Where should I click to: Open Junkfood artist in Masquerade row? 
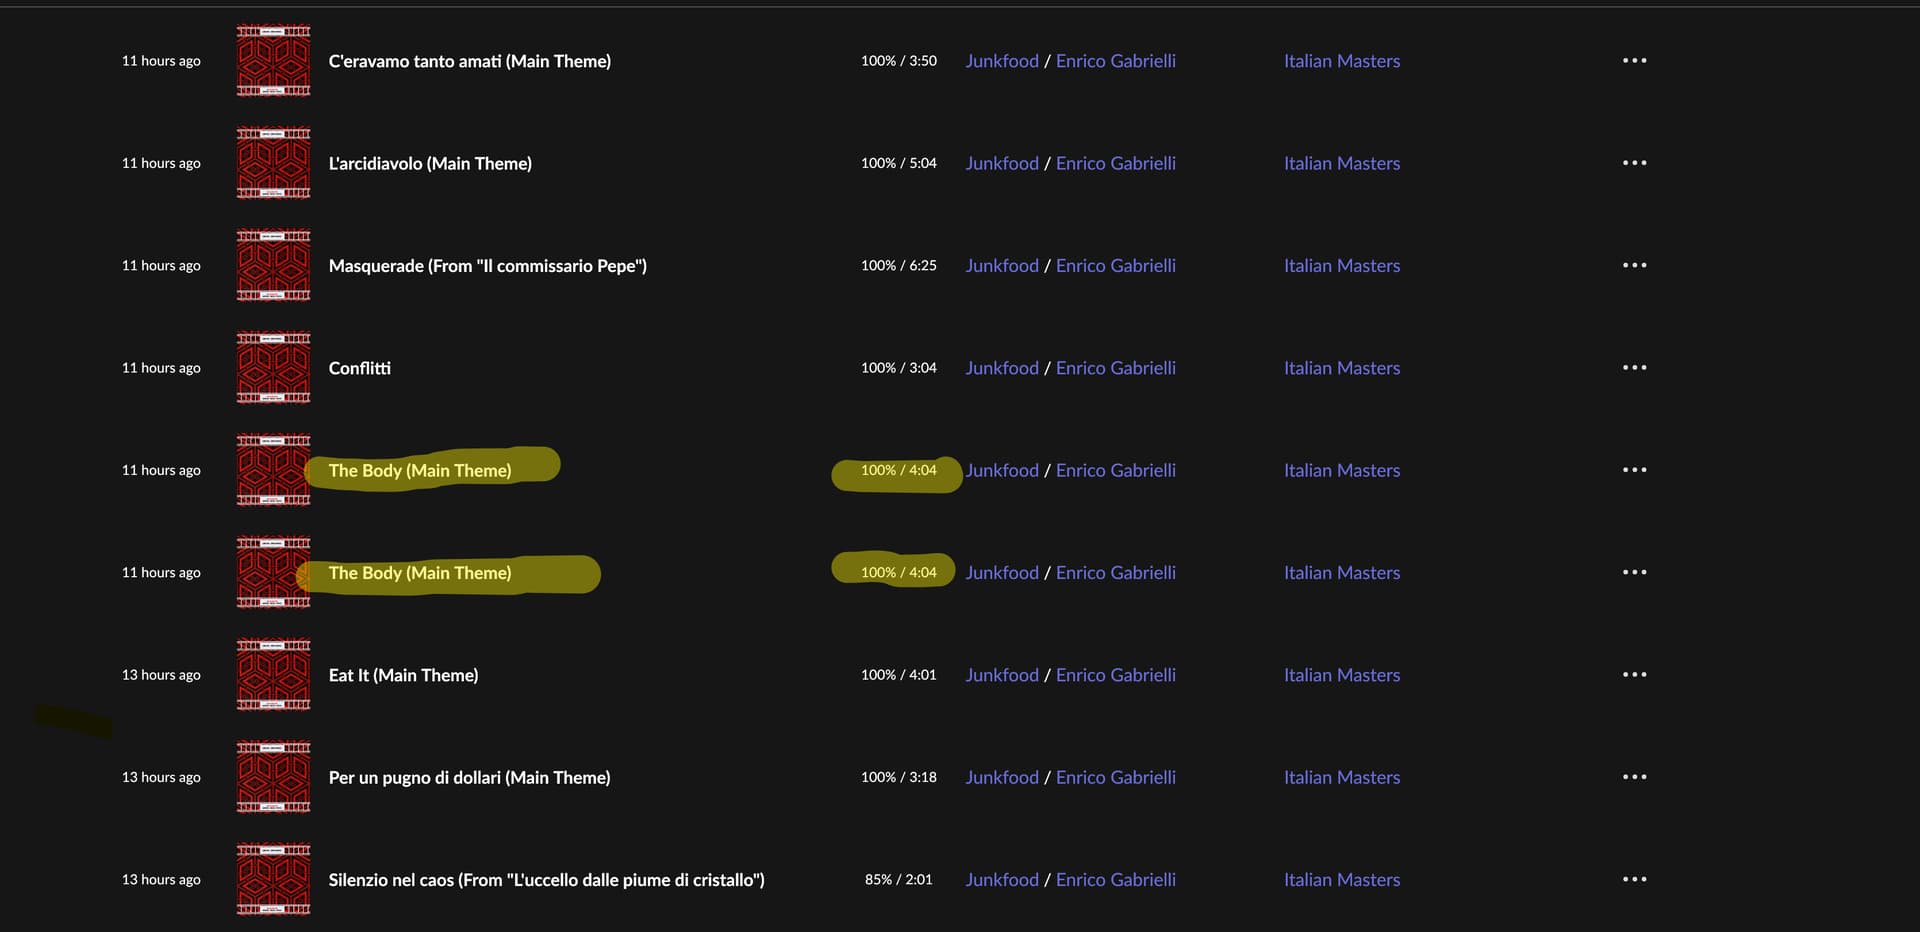tap(1002, 265)
